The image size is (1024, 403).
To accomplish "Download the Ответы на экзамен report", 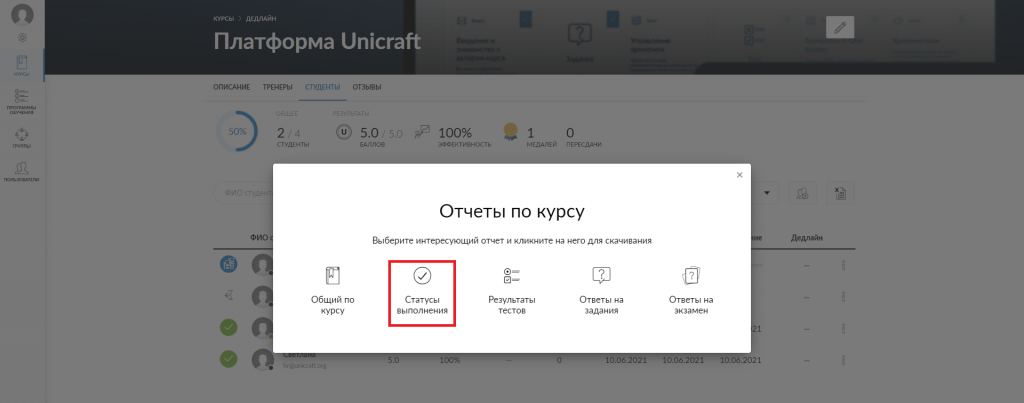I will pos(690,292).
